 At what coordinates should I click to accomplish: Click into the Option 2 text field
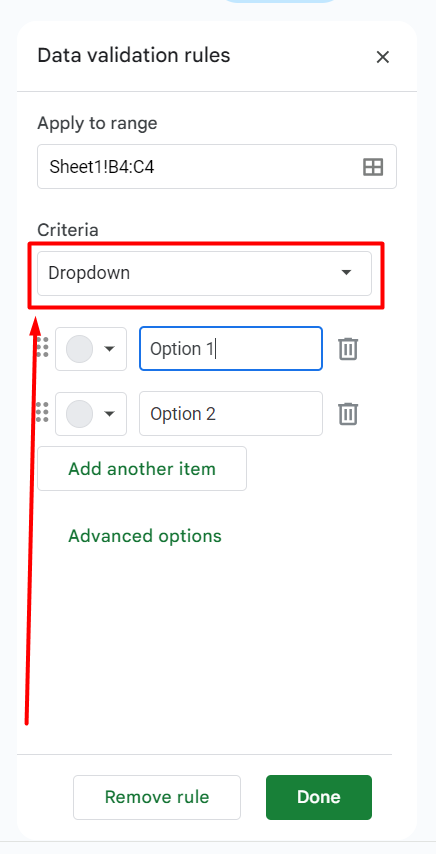point(231,414)
